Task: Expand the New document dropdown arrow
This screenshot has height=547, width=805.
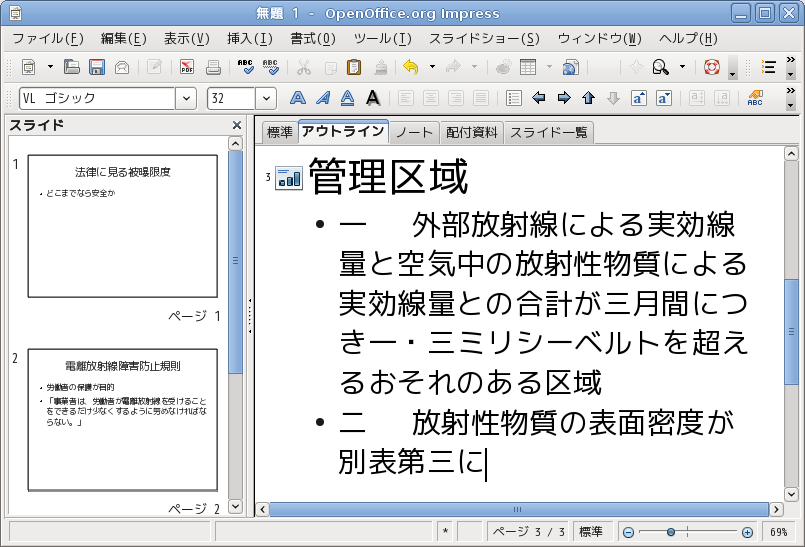Action: [50, 68]
